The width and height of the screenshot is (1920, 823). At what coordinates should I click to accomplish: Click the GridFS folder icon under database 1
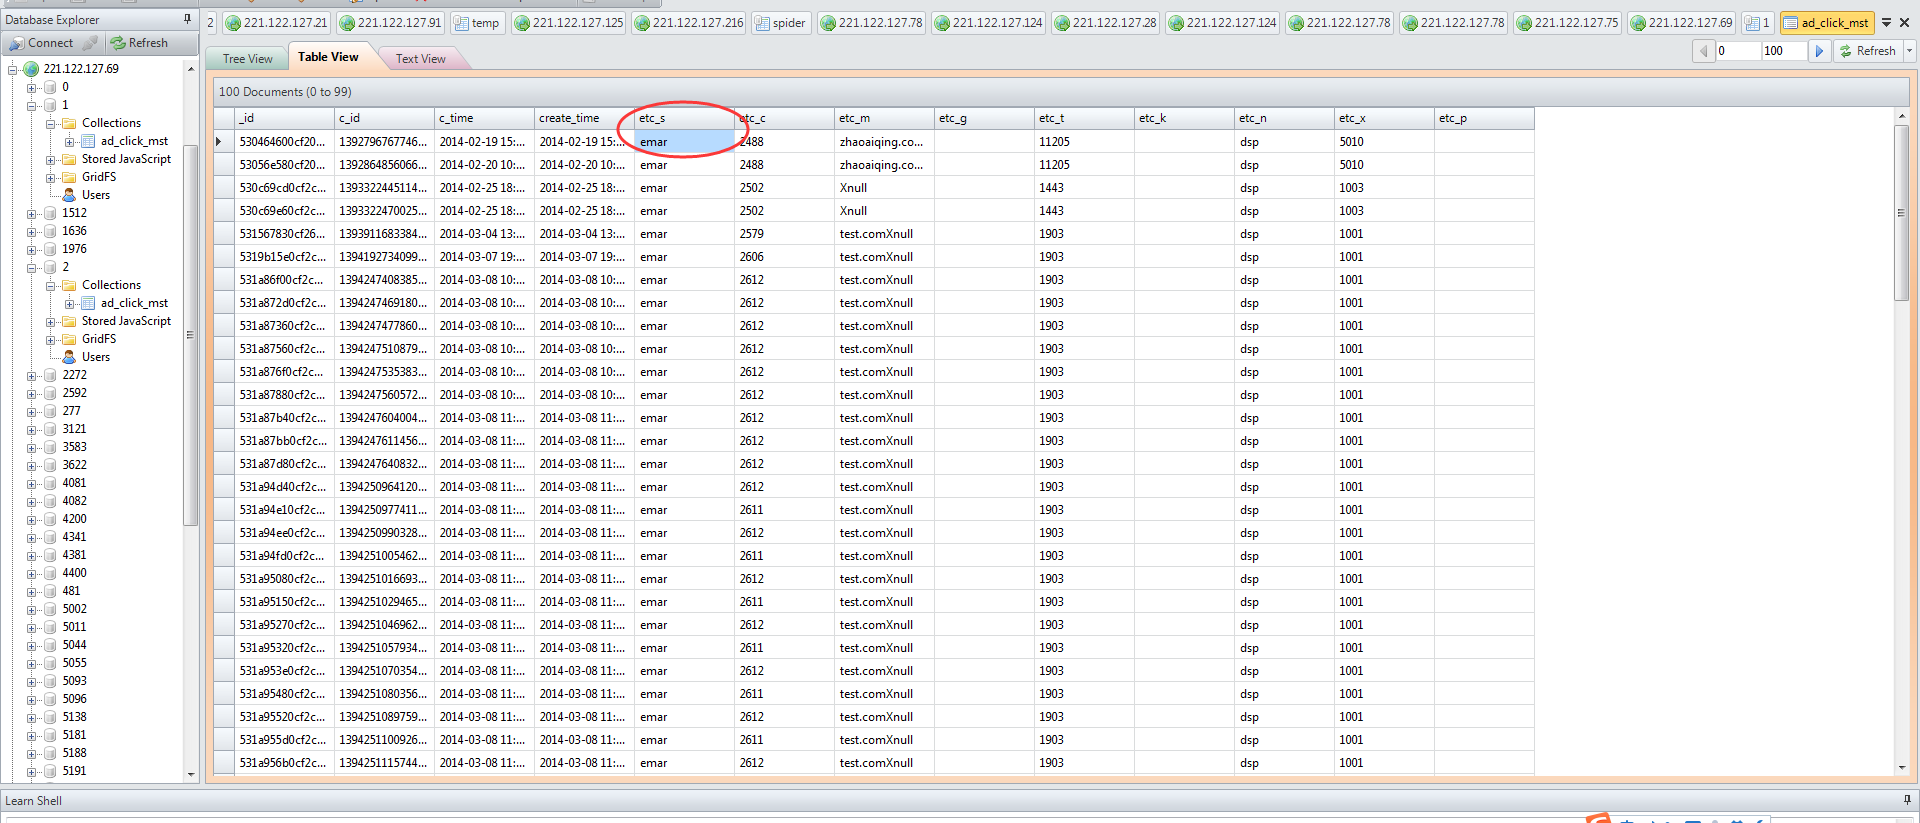[69, 177]
